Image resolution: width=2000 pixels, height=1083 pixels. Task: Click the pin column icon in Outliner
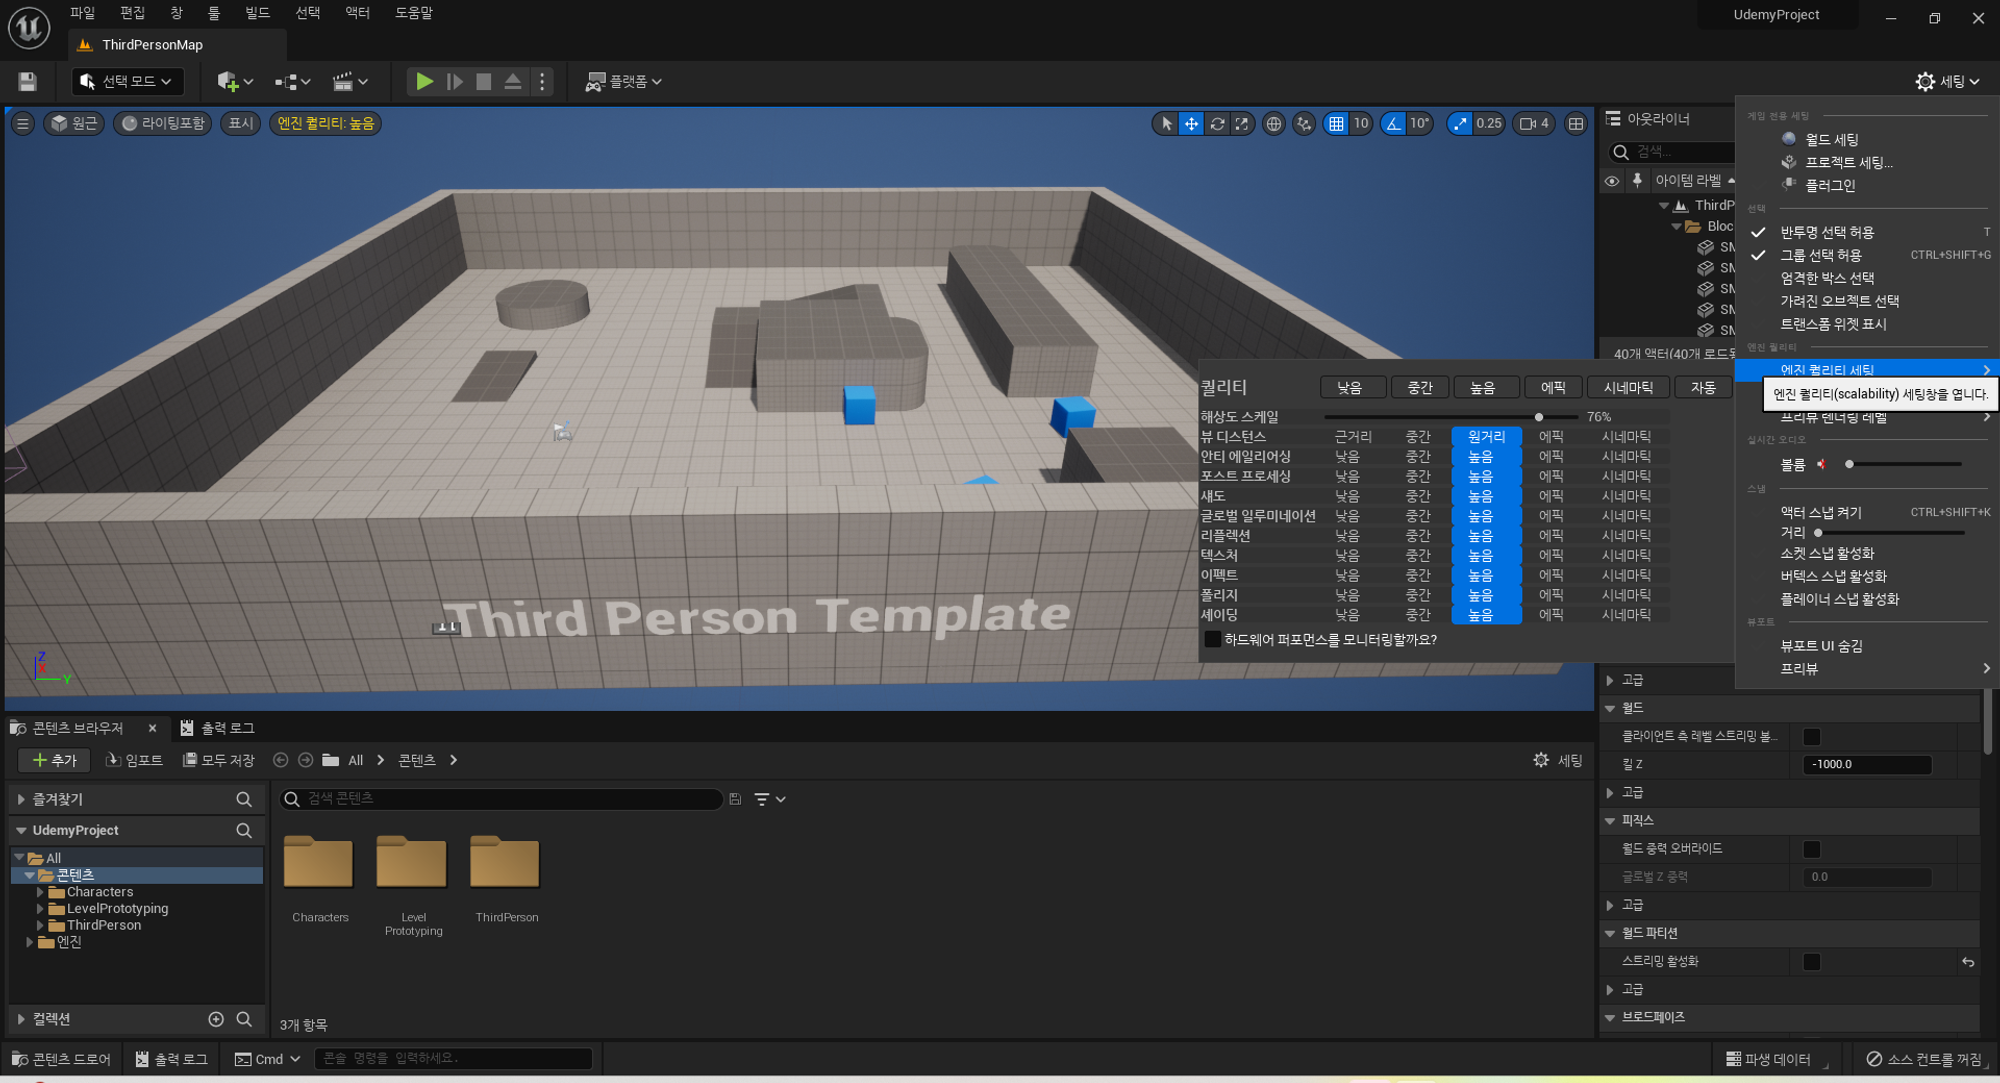point(1637,181)
